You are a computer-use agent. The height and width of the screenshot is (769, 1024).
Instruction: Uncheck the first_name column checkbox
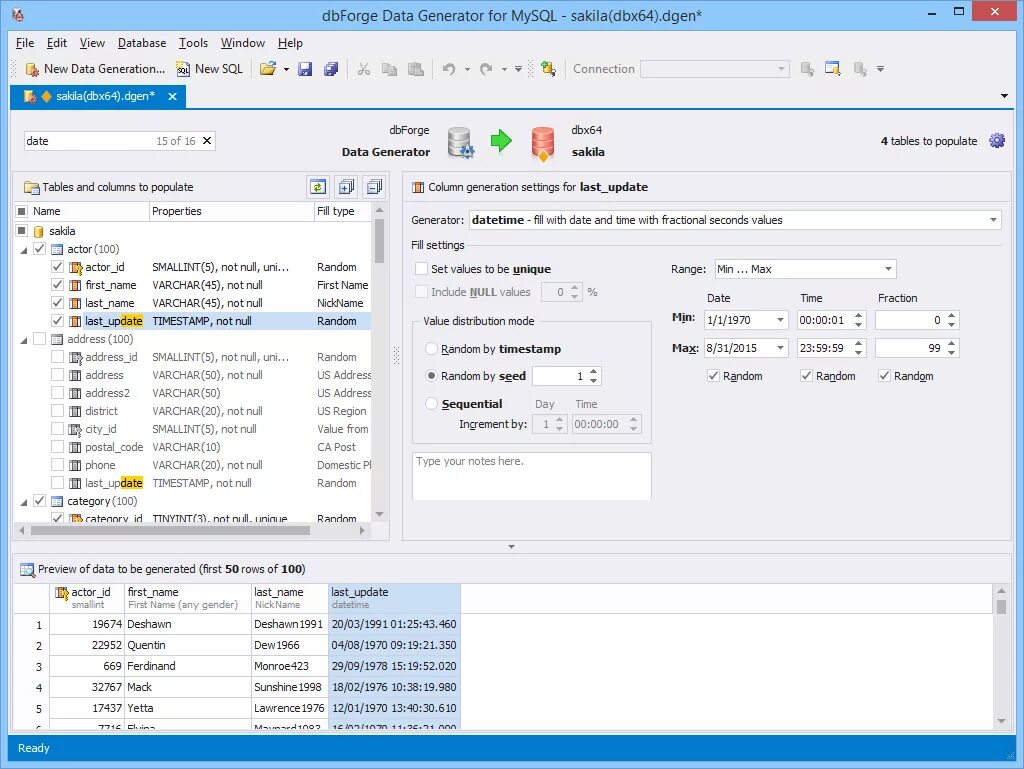(57, 285)
